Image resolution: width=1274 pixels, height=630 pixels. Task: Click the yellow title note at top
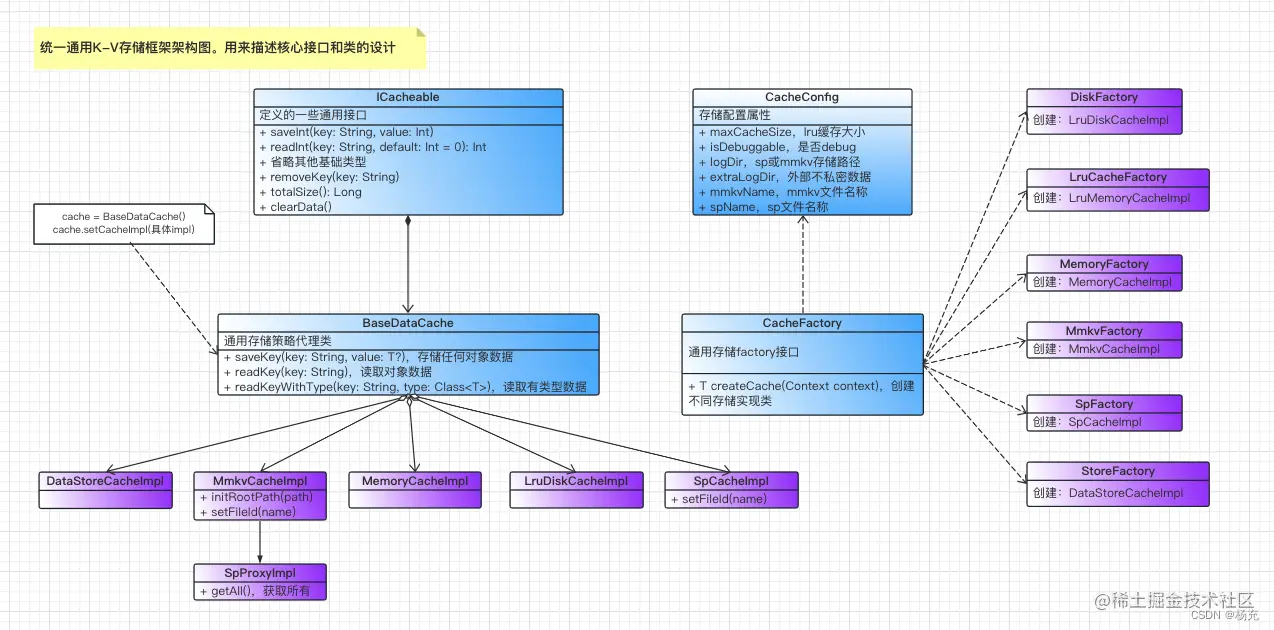230,48
